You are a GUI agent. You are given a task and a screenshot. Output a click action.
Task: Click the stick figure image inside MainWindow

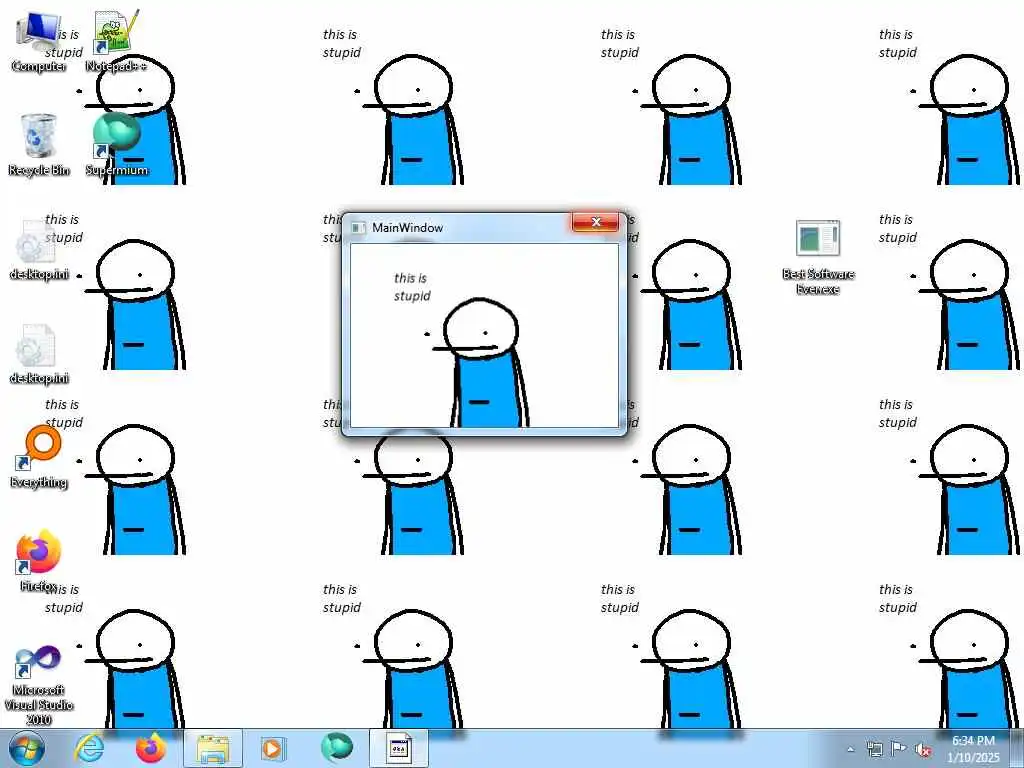(481, 363)
